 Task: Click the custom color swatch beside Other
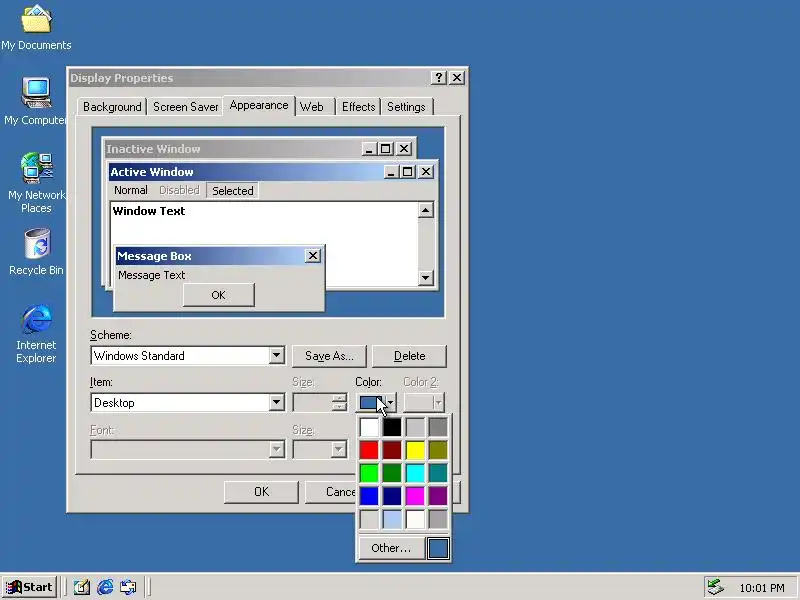pos(438,548)
